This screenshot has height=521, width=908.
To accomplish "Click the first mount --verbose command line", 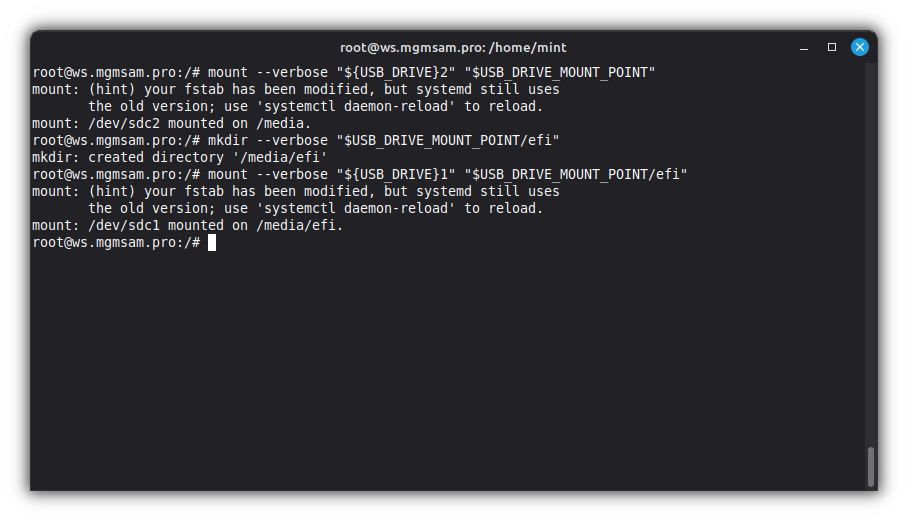I will (x=343, y=73).
